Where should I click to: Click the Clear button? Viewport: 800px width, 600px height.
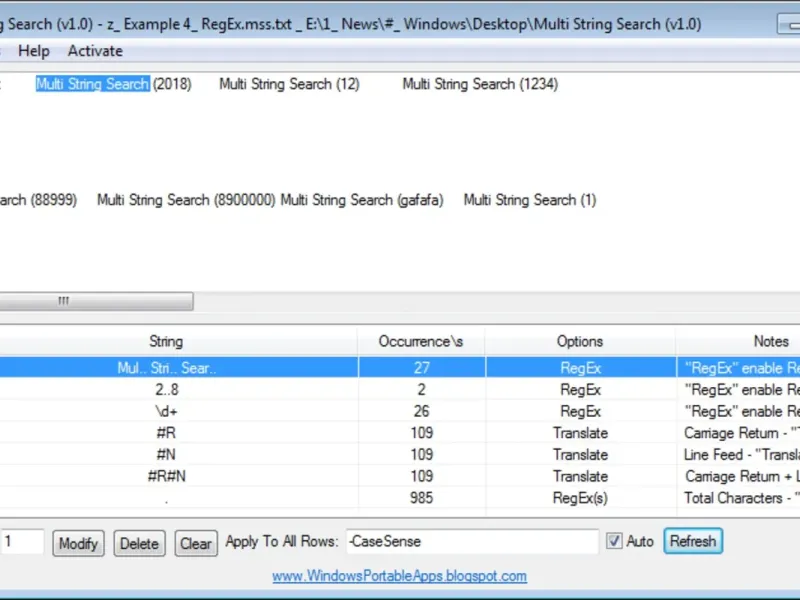tap(196, 543)
